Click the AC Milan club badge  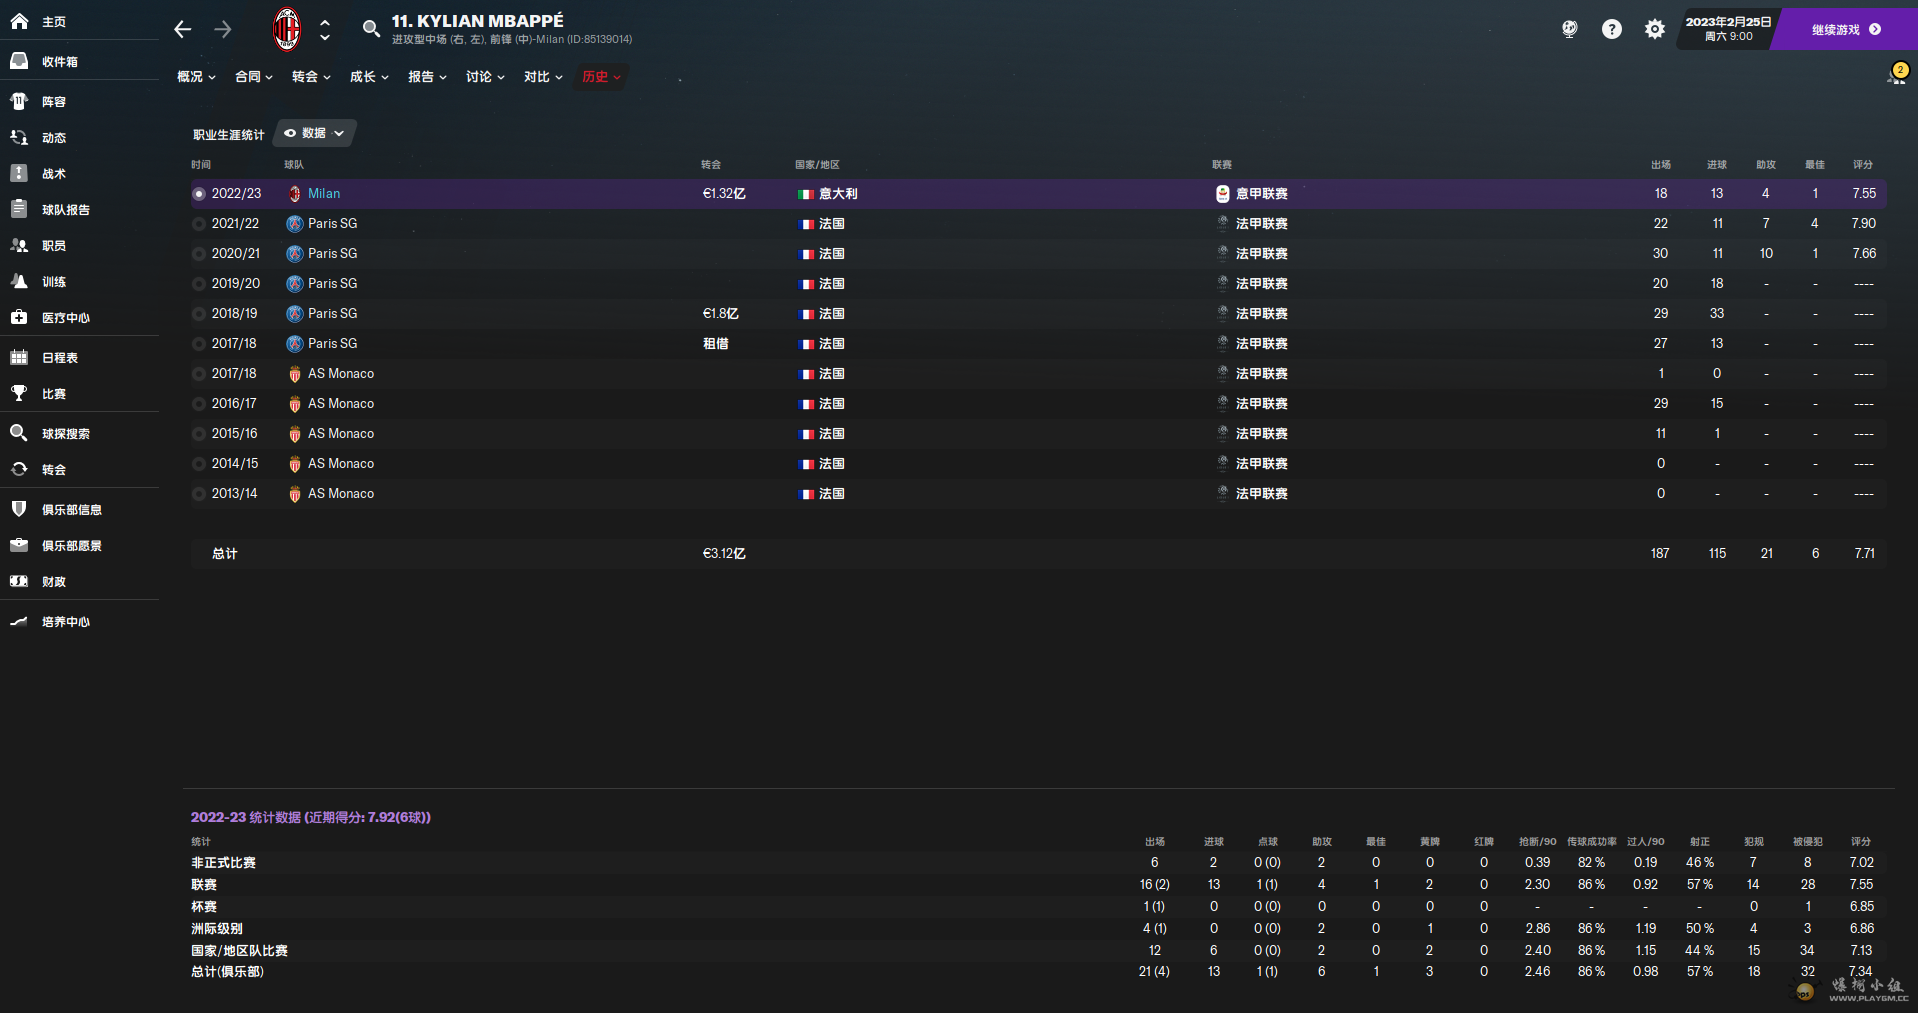[x=287, y=29]
